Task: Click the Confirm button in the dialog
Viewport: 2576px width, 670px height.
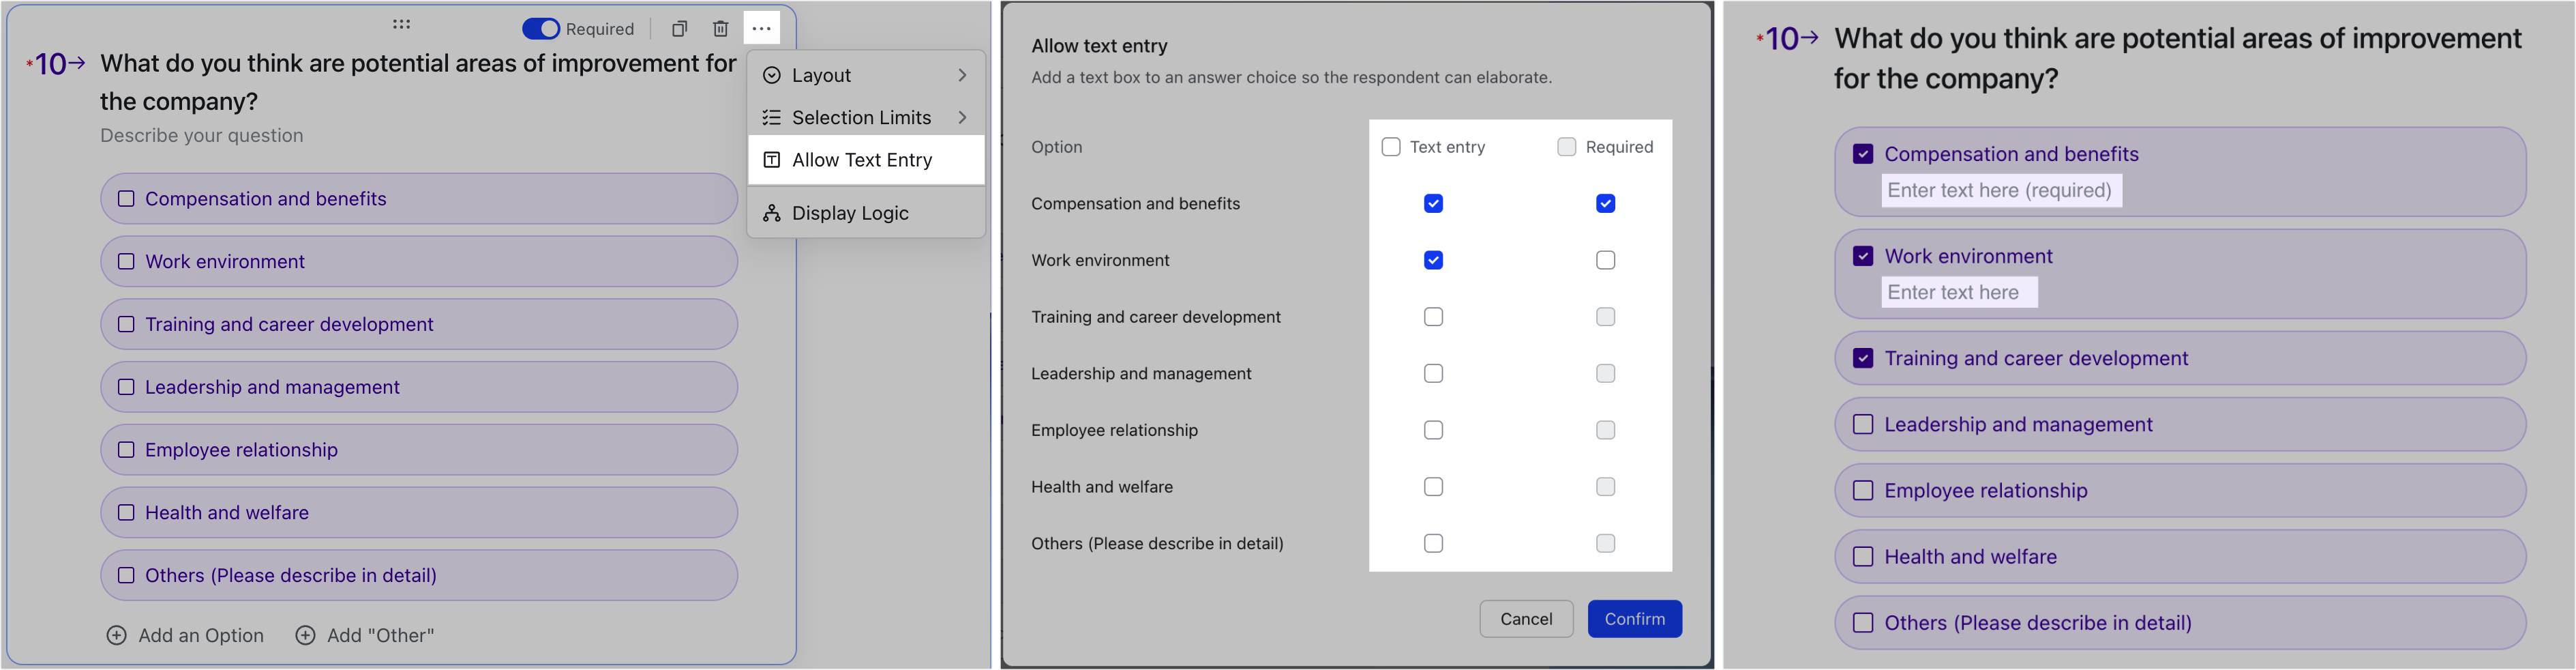Action: point(1634,618)
